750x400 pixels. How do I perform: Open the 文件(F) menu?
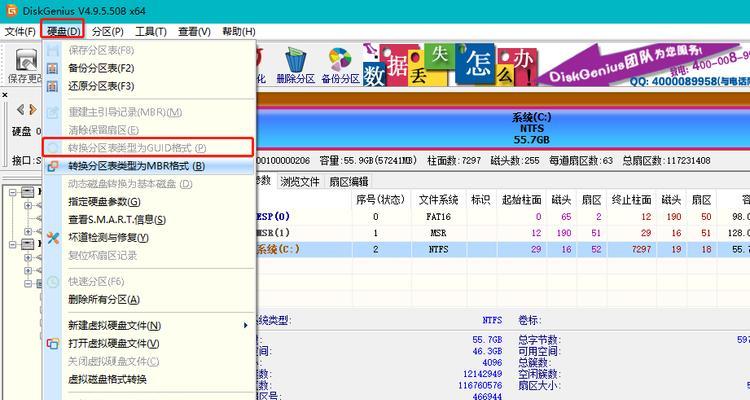(x=20, y=32)
